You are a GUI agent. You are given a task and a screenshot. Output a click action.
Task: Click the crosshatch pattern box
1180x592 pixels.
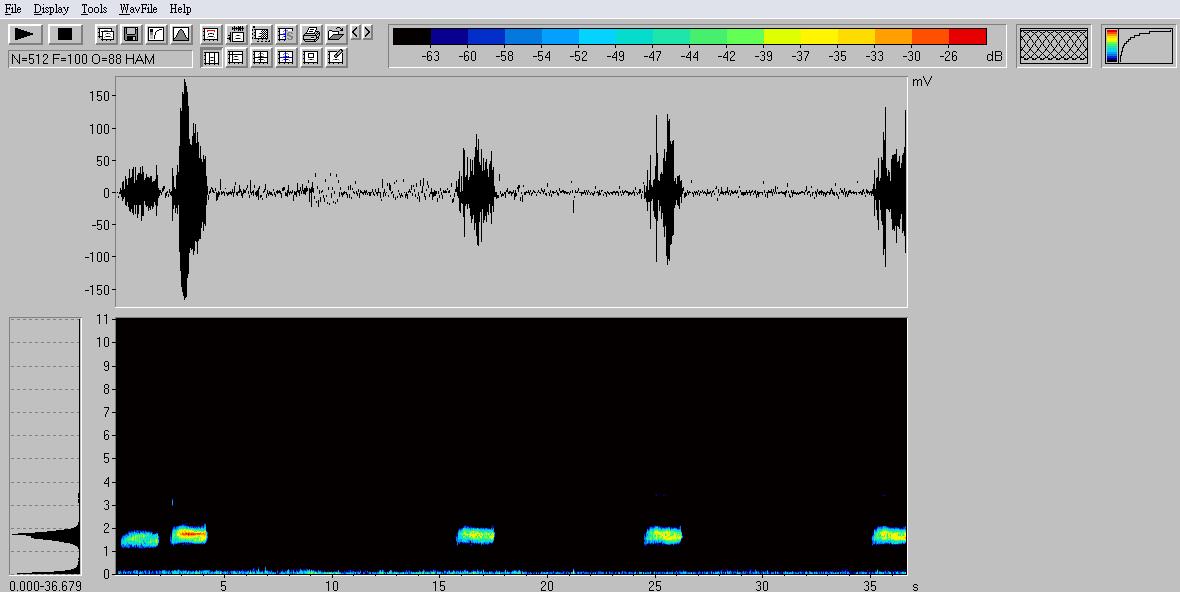click(1053, 46)
